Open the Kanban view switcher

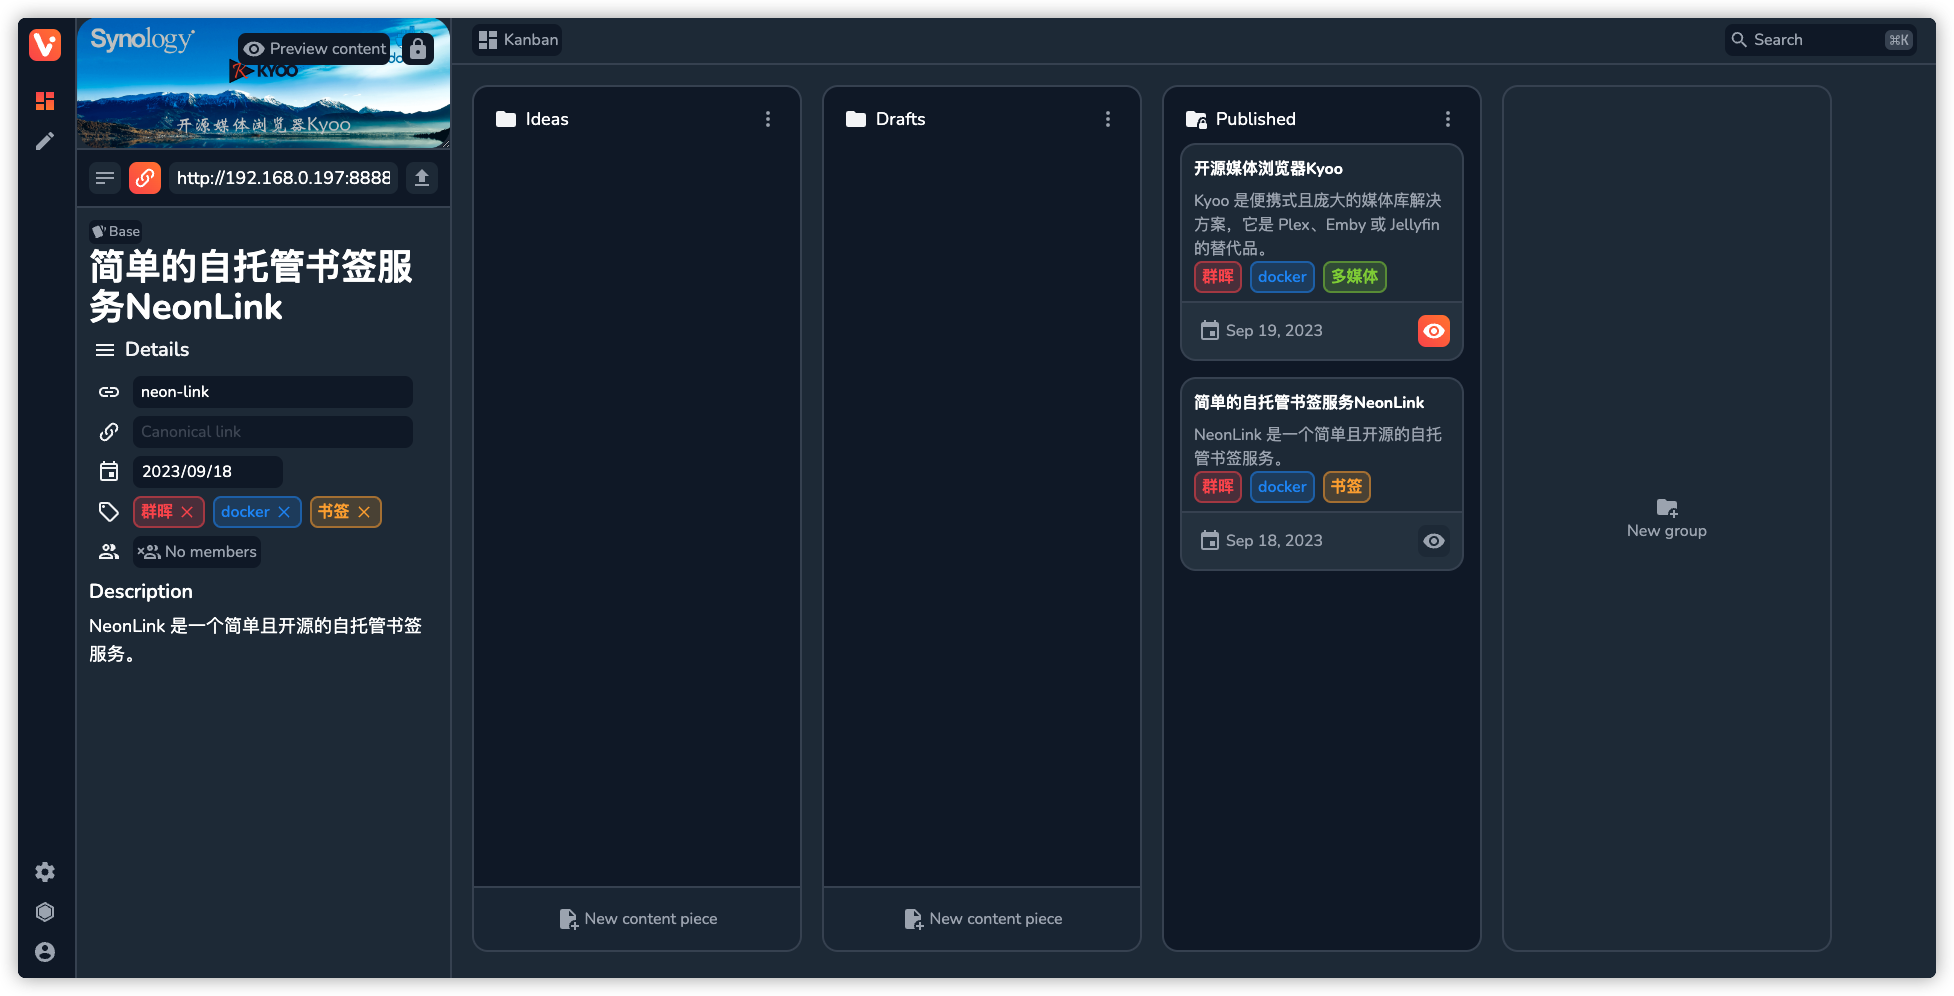[518, 40]
